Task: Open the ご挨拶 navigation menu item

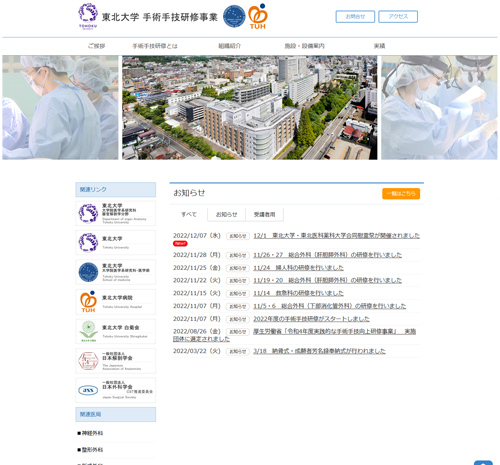Action: coord(96,46)
